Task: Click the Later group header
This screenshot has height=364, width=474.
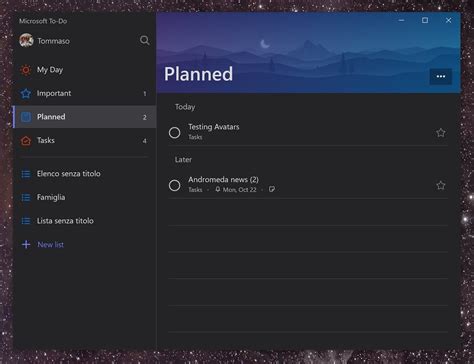Action: (183, 160)
